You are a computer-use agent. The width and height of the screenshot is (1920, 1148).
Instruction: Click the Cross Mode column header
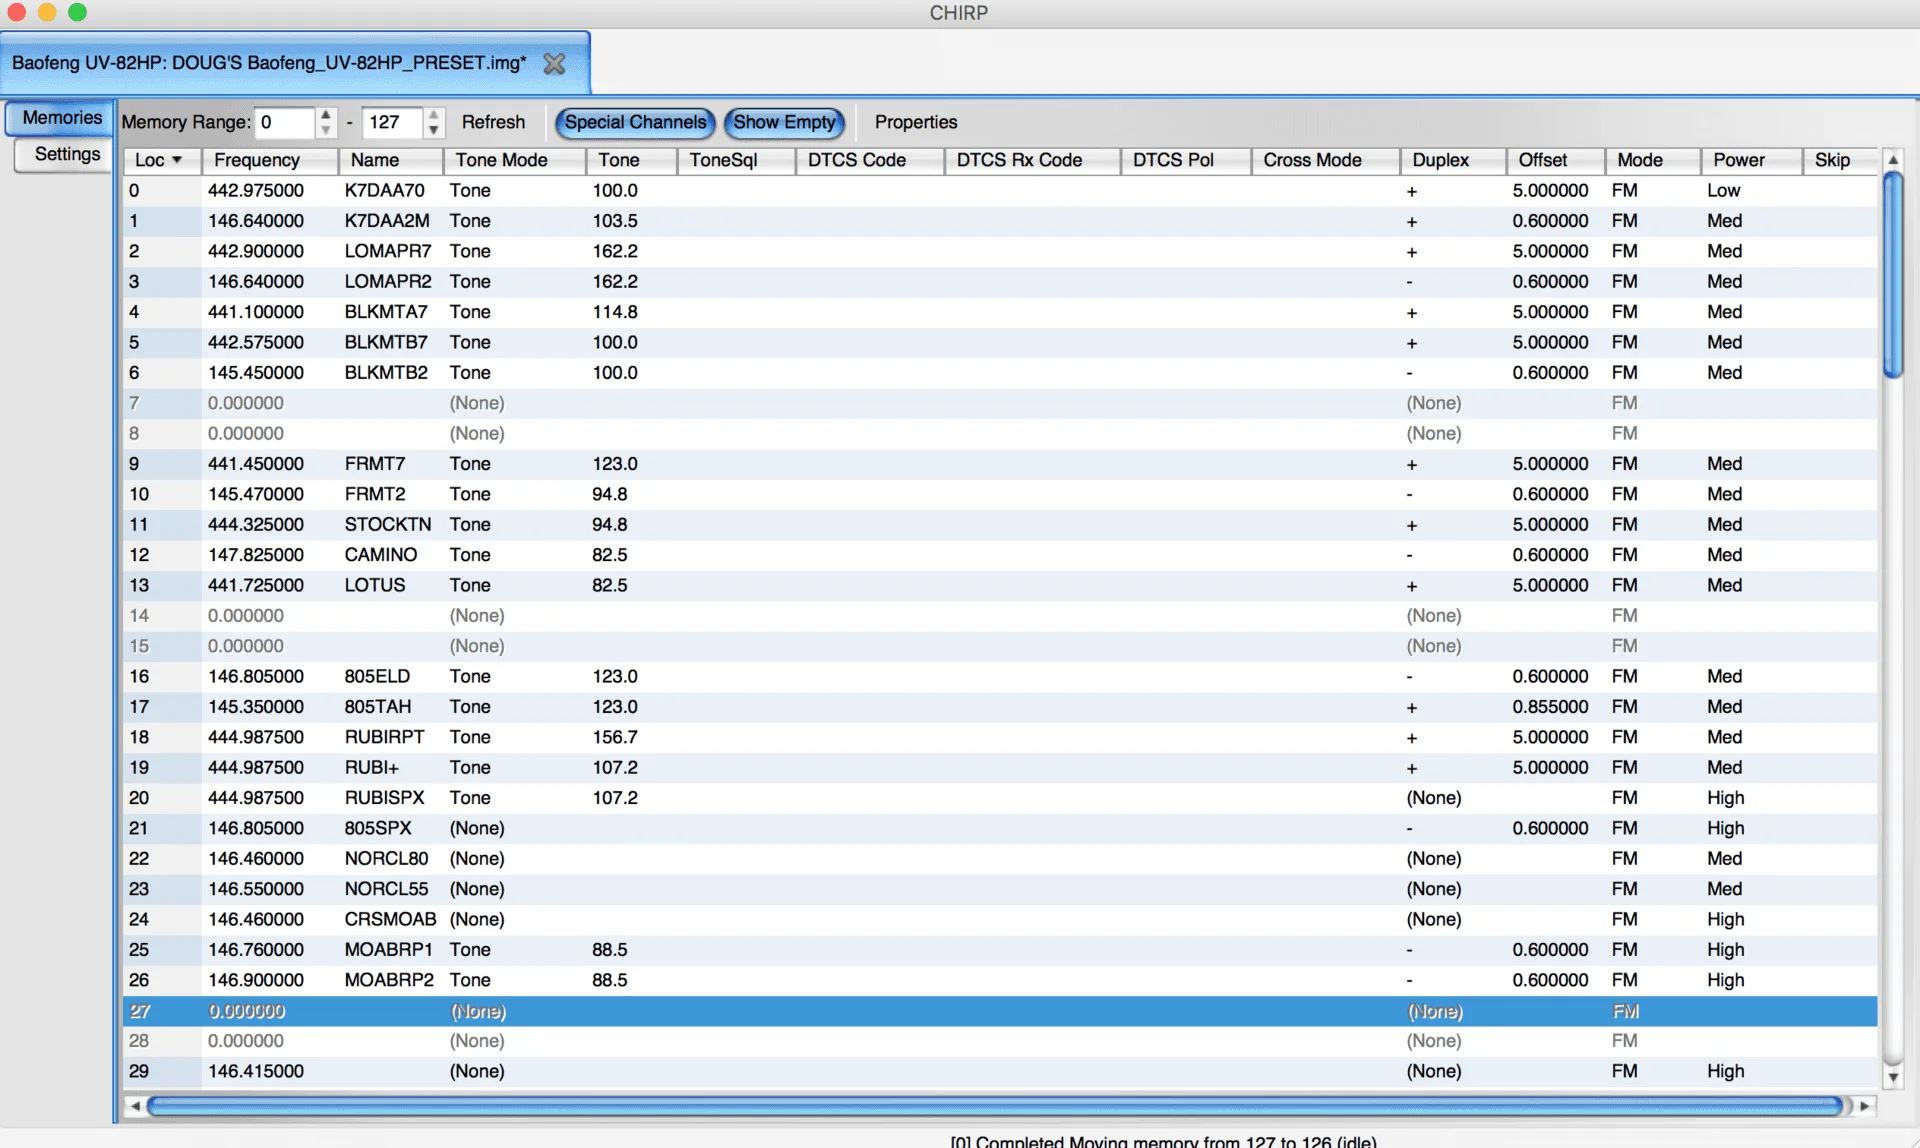(1326, 160)
